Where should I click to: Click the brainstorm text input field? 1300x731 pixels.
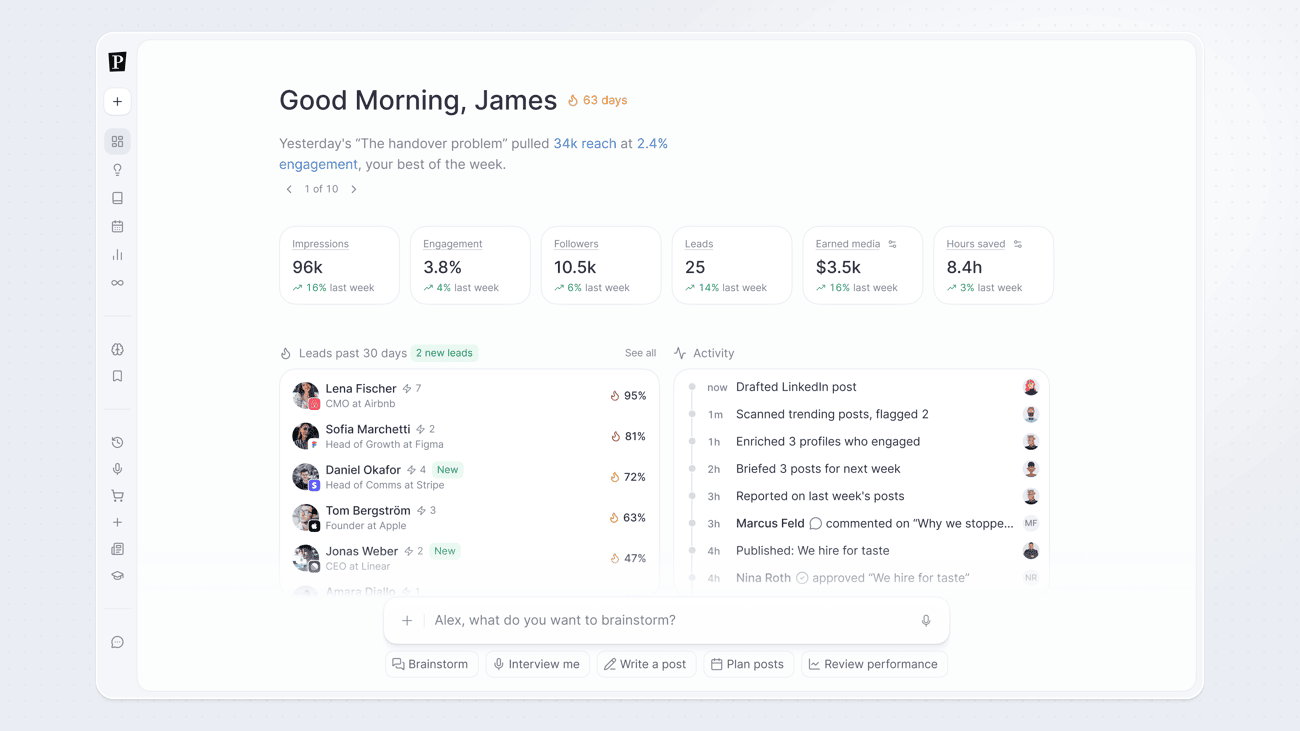[666, 621]
